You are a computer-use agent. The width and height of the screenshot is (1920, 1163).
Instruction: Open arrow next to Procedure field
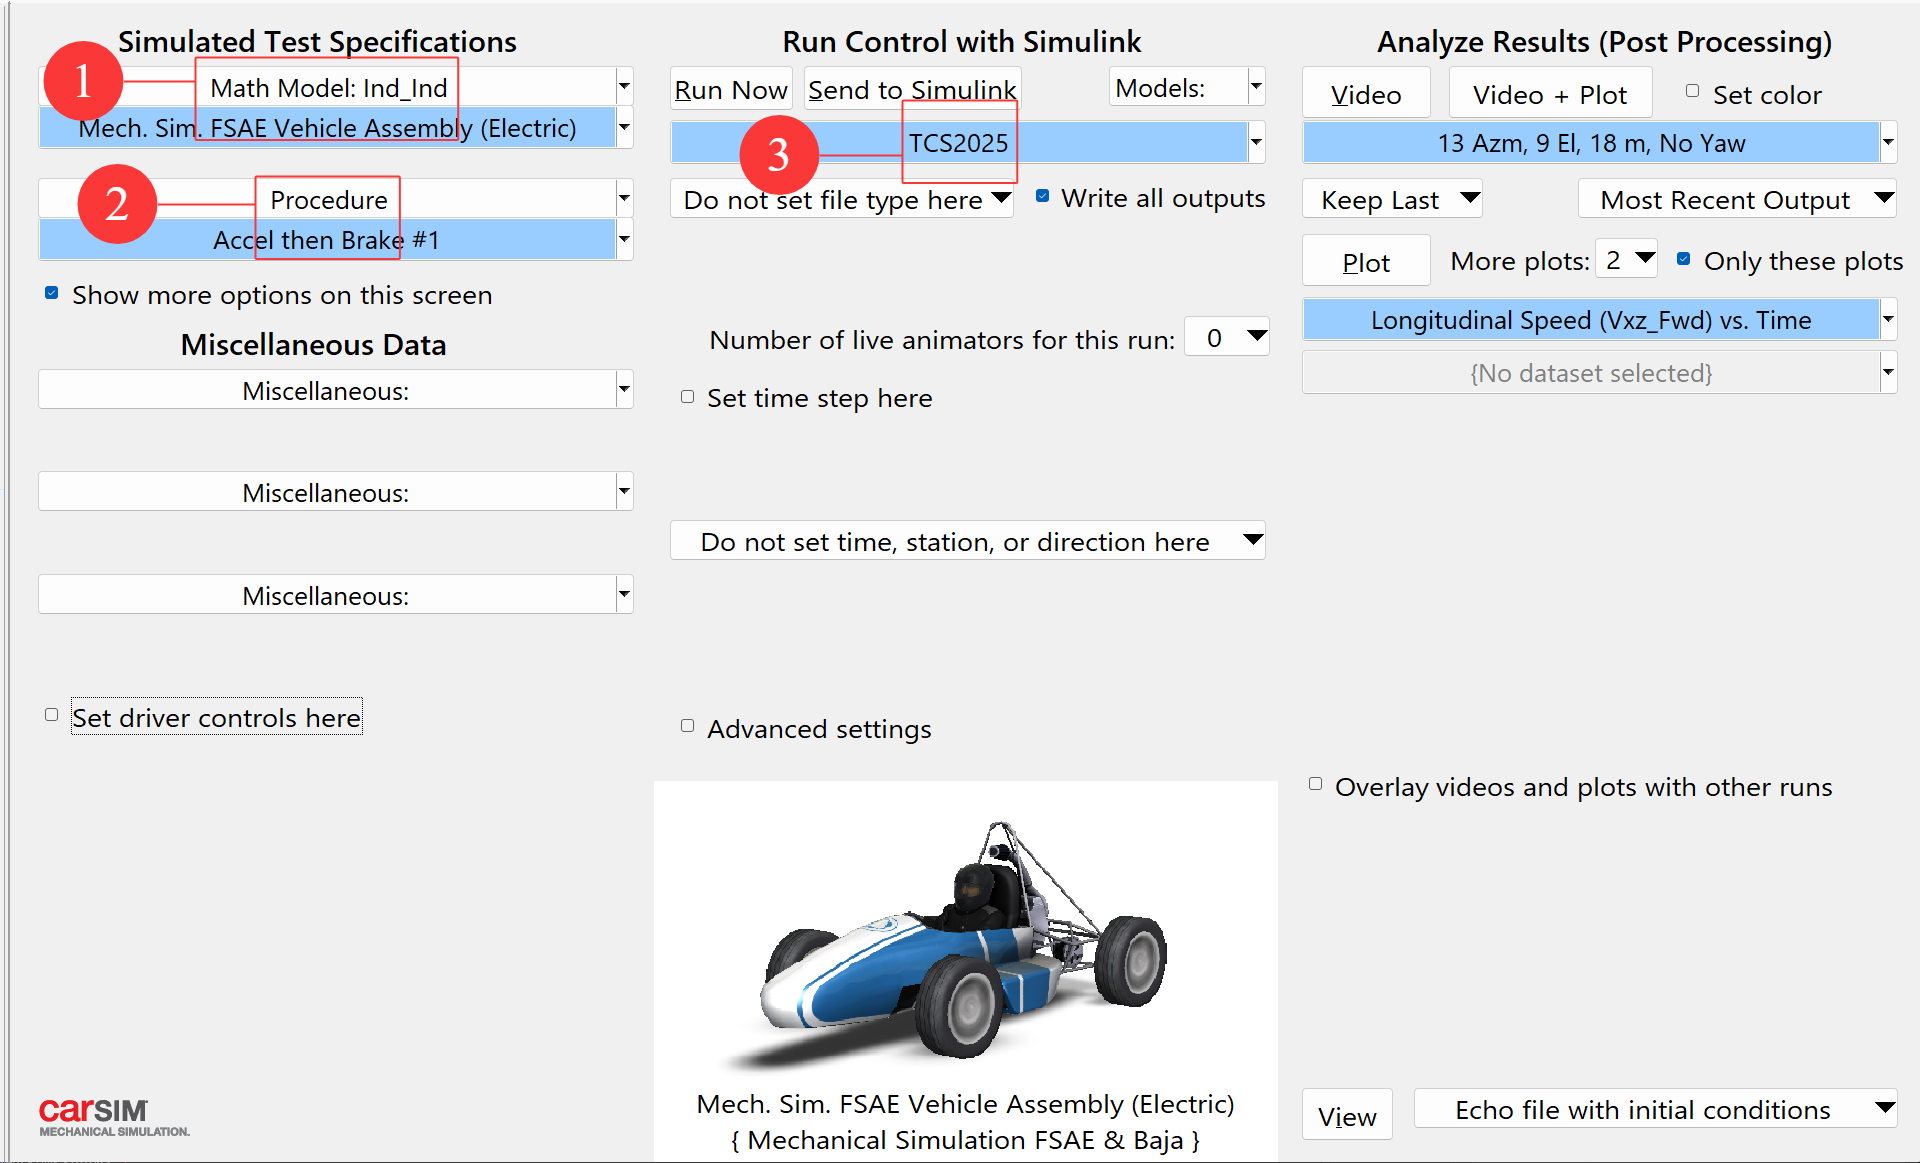click(624, 199)
